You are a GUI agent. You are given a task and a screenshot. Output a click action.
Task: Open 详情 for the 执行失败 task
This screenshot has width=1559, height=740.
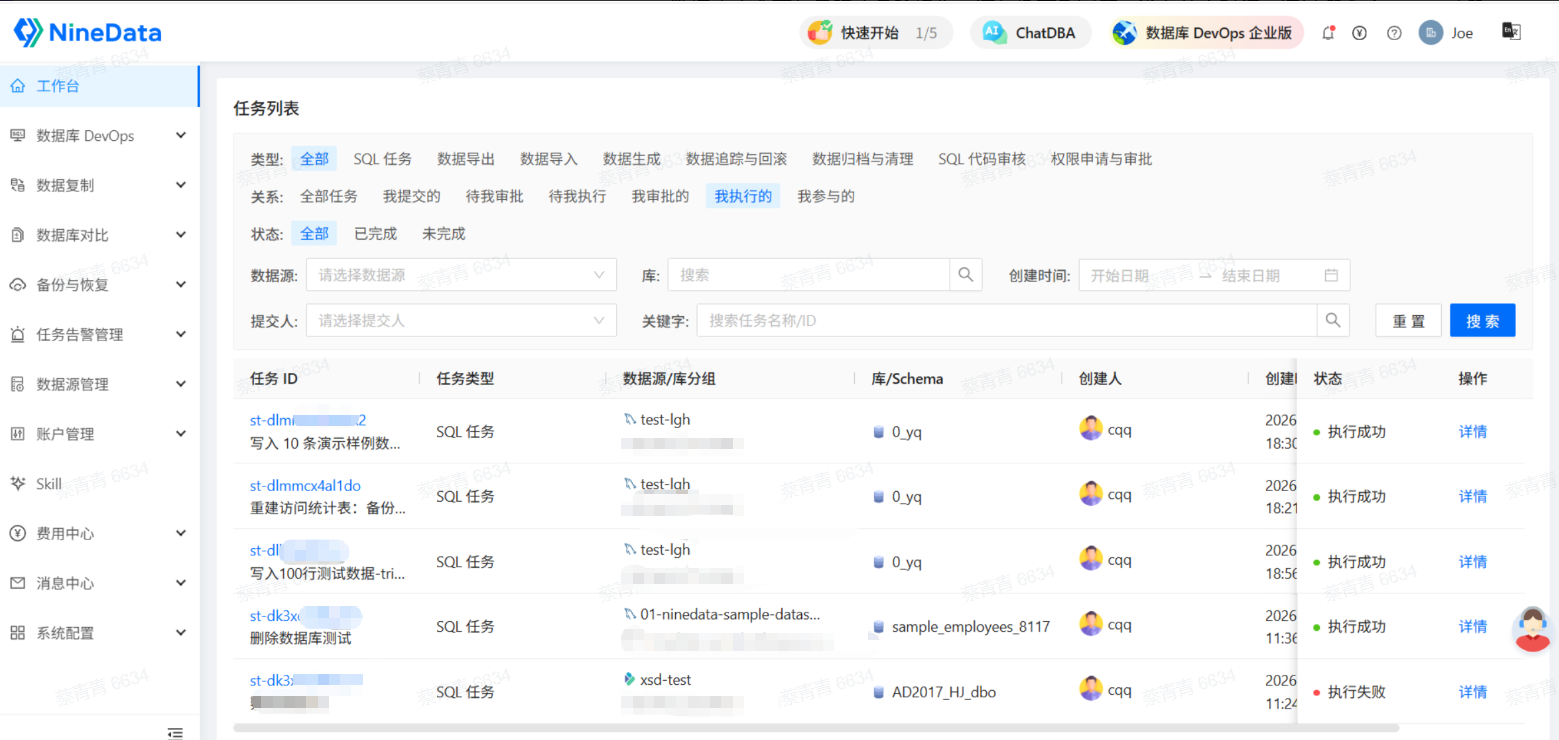(x=1473, y=692)
